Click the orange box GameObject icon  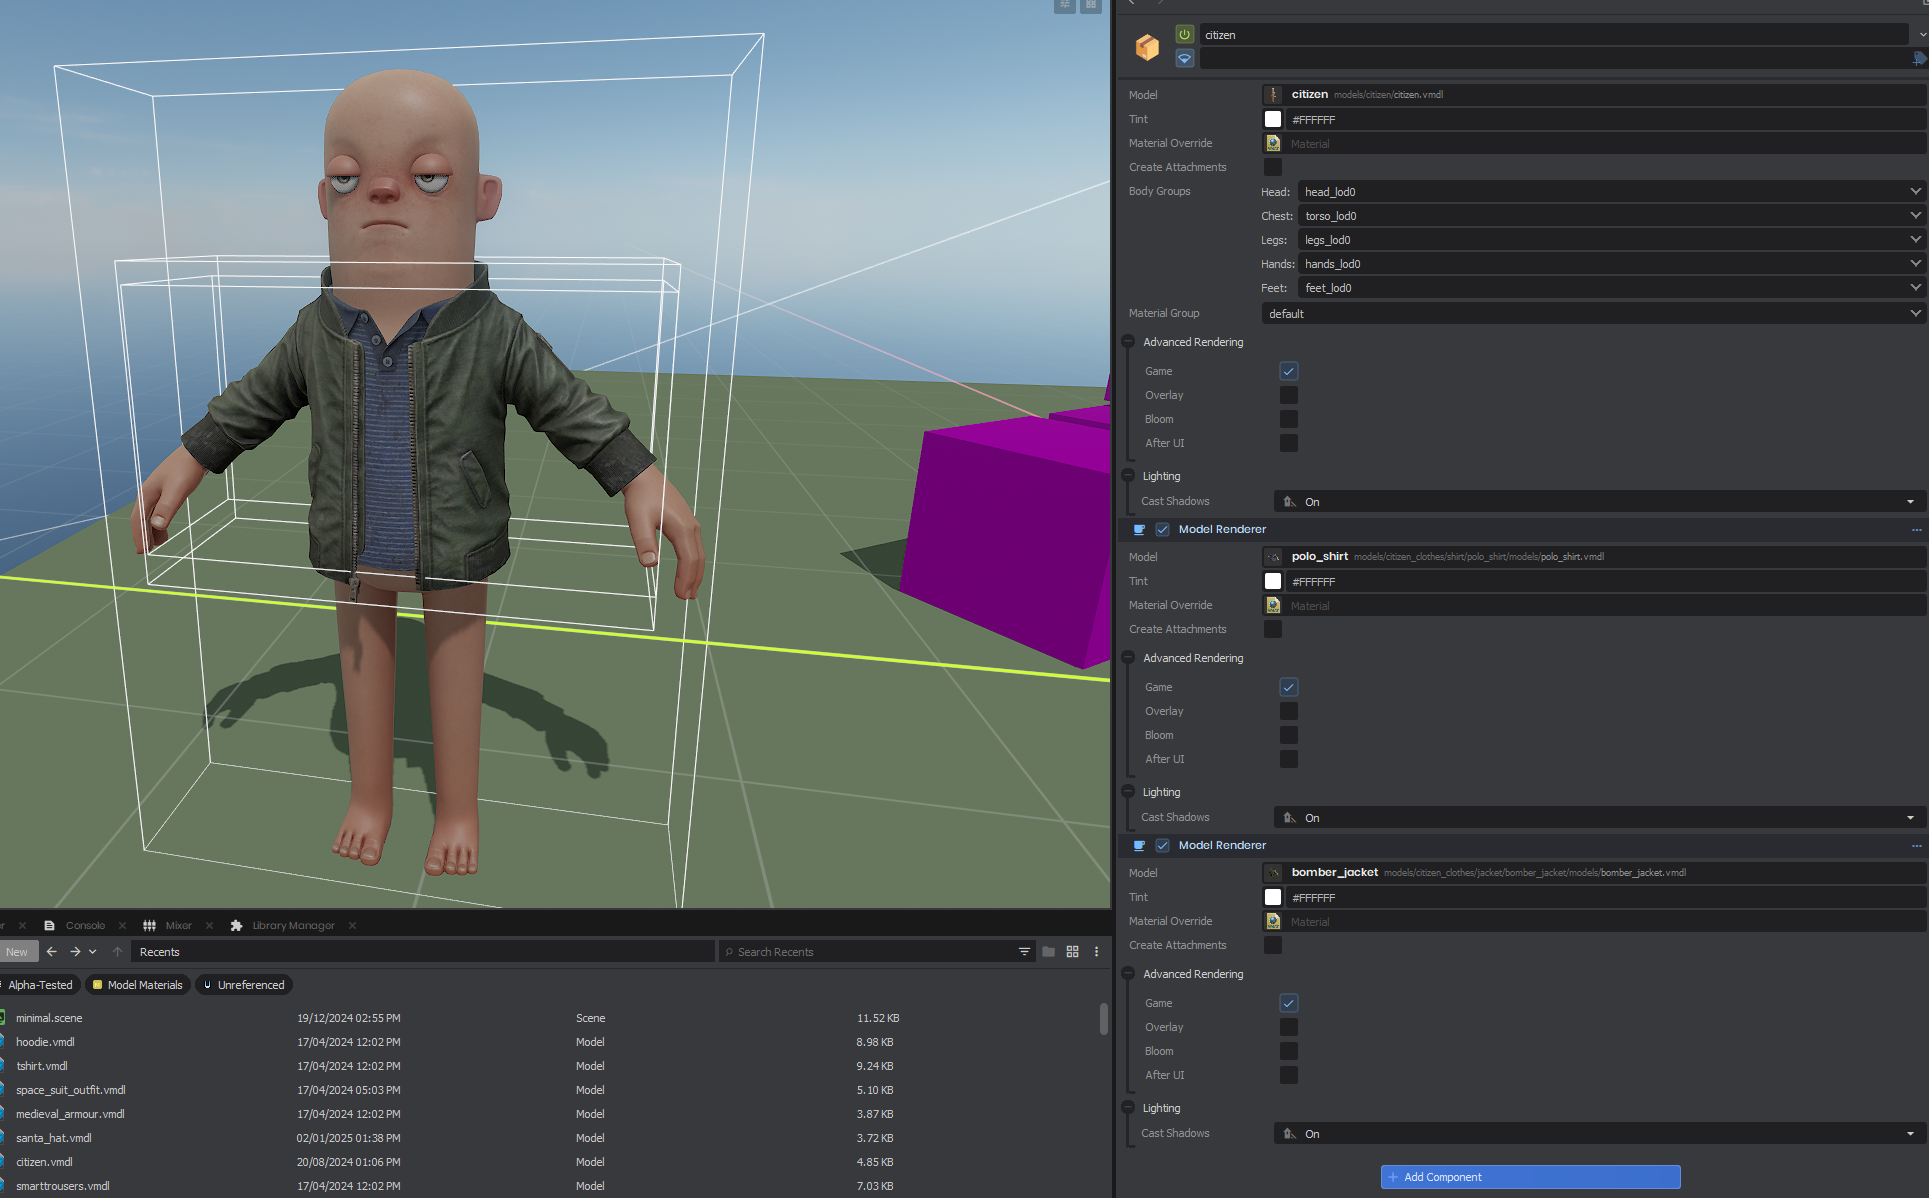point(1147,47)
